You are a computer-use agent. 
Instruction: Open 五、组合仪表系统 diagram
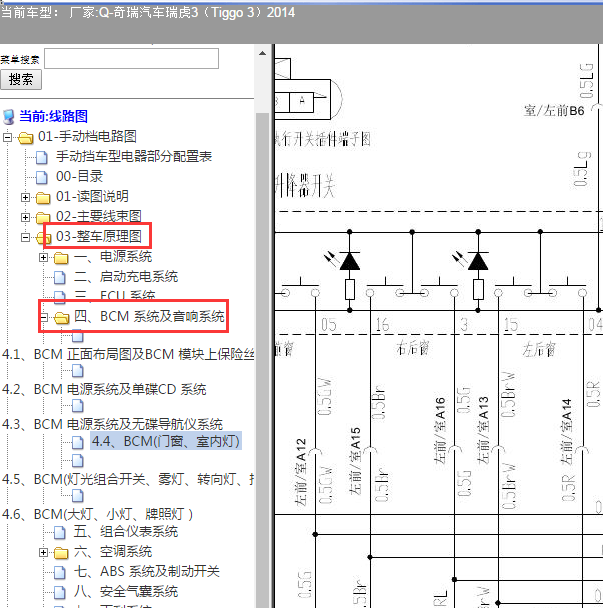126,531
